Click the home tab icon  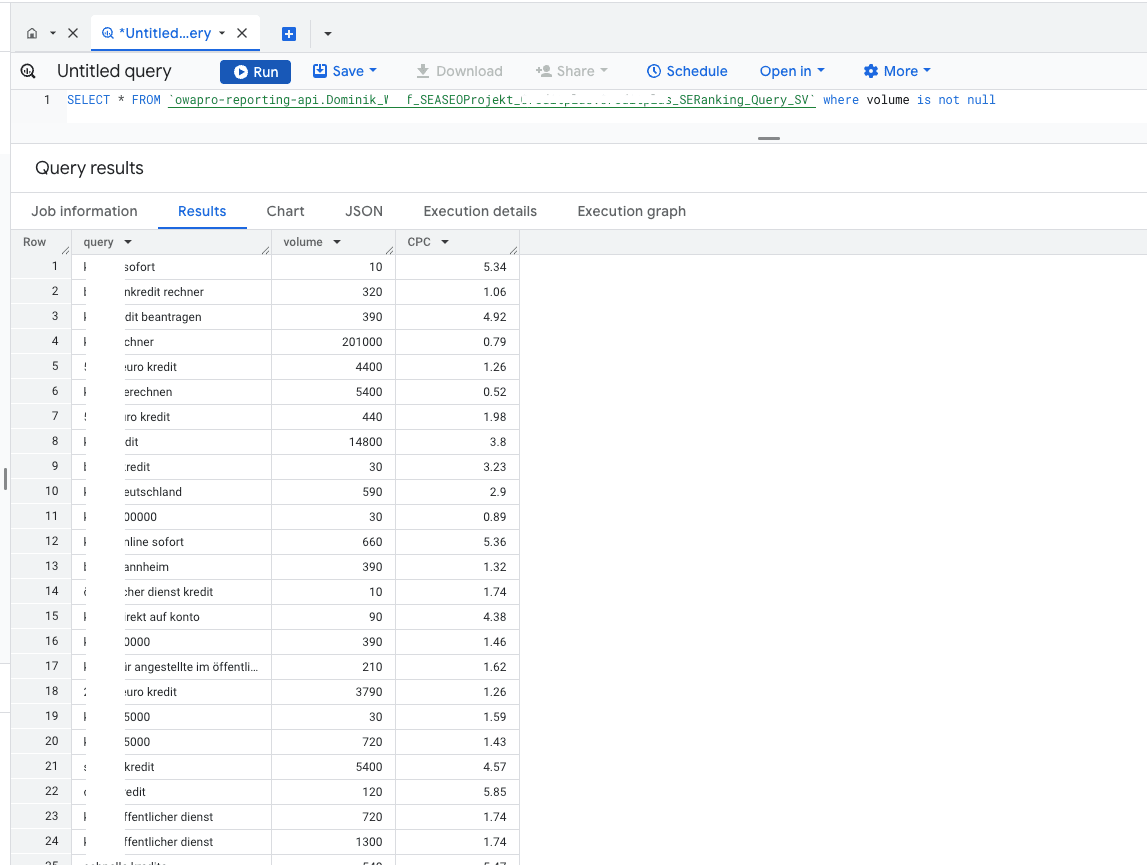(32, 33)
